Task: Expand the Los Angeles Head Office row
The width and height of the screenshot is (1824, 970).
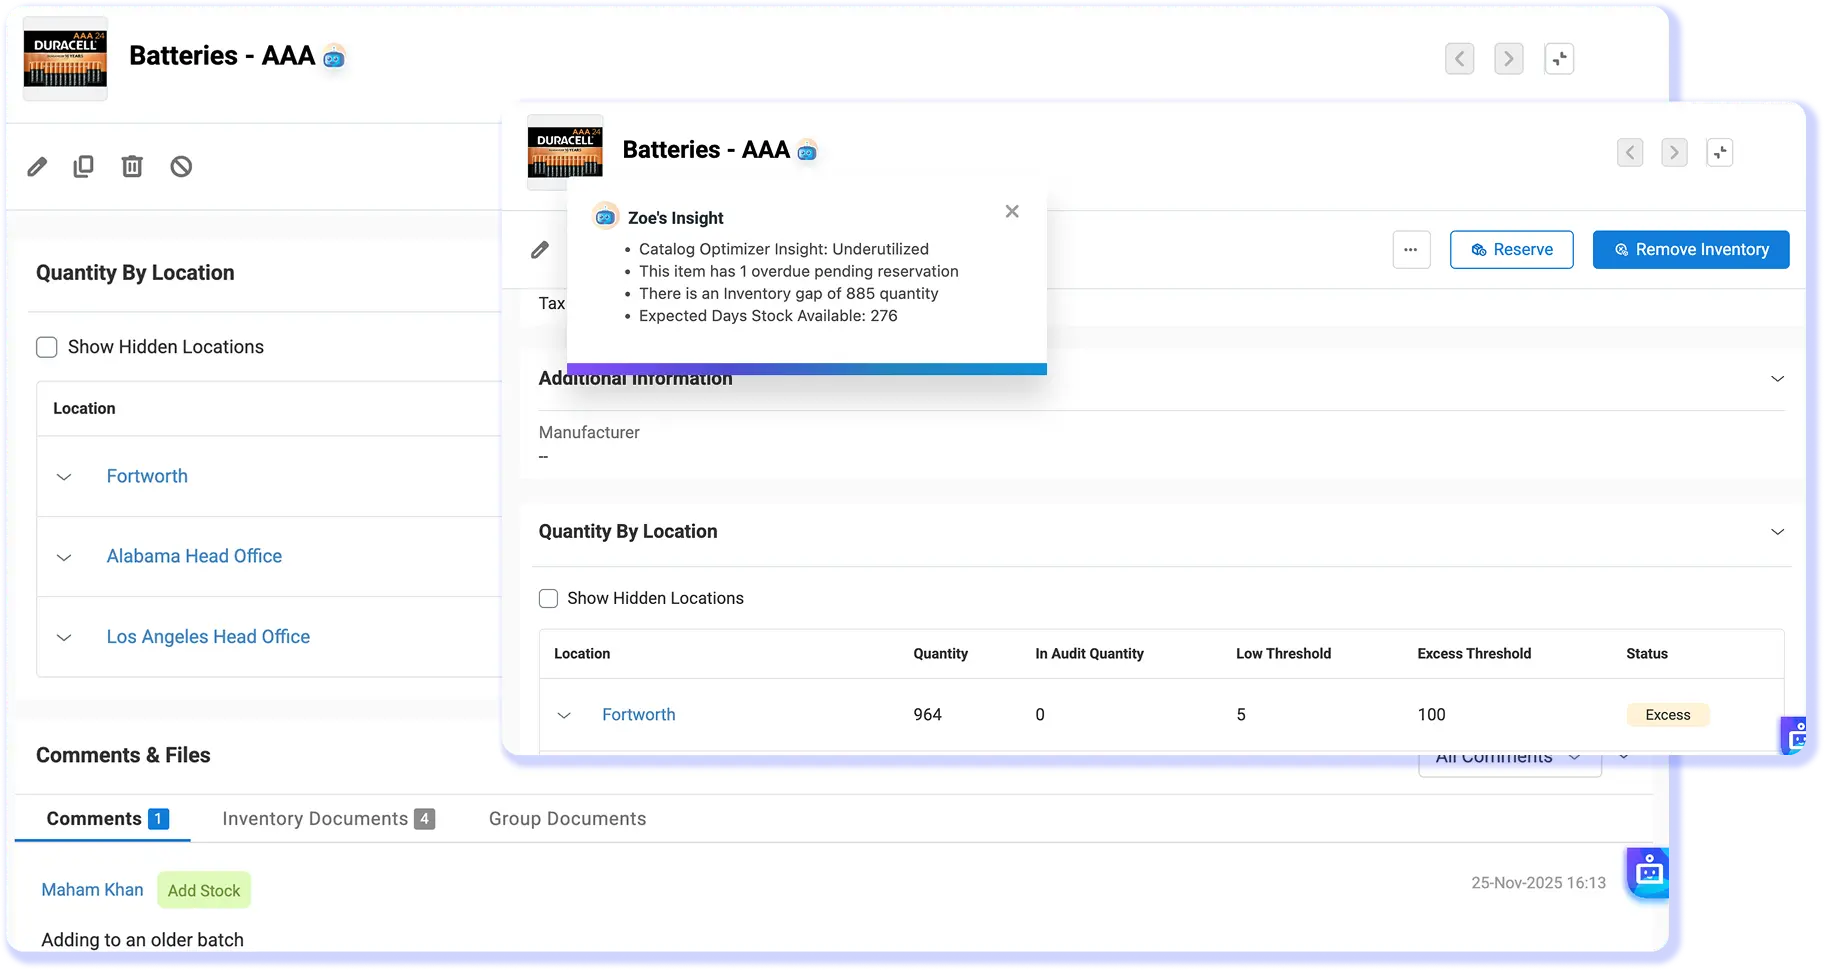Action: 64,637
